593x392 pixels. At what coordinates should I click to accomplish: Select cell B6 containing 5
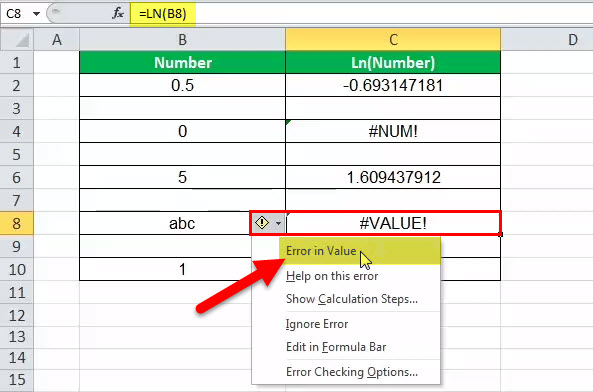tap(182, 178)
